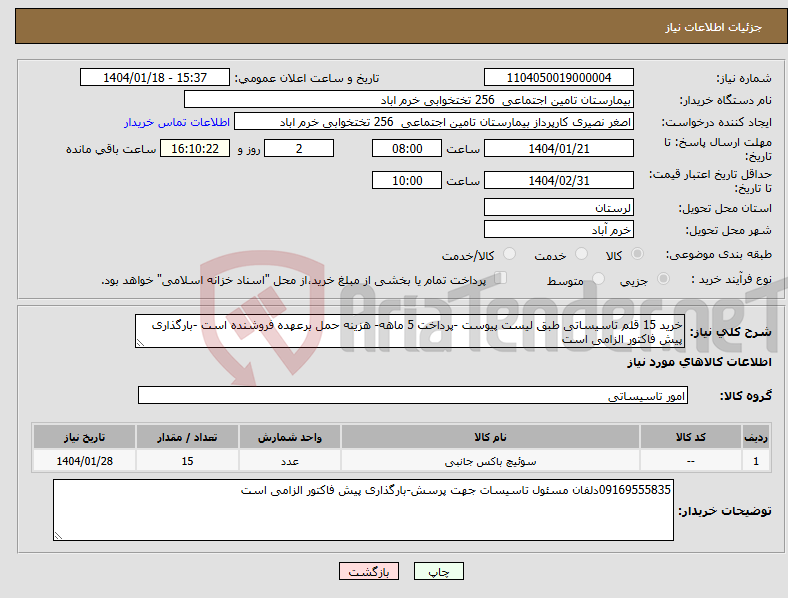Click the اطلاعات کالاهای مورد نیاز heading

700,362
